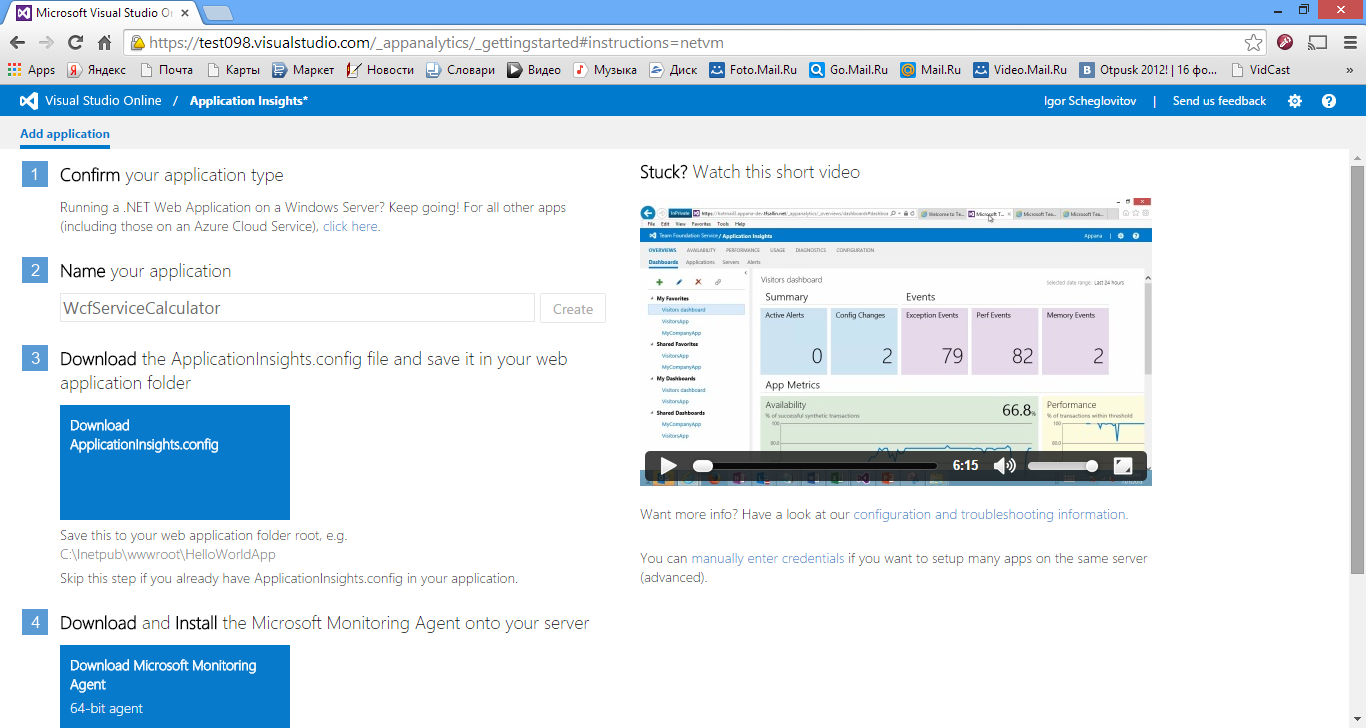Open the Маркет bookmark
The image size is (1366, 728).
click(x=303, y=70)
